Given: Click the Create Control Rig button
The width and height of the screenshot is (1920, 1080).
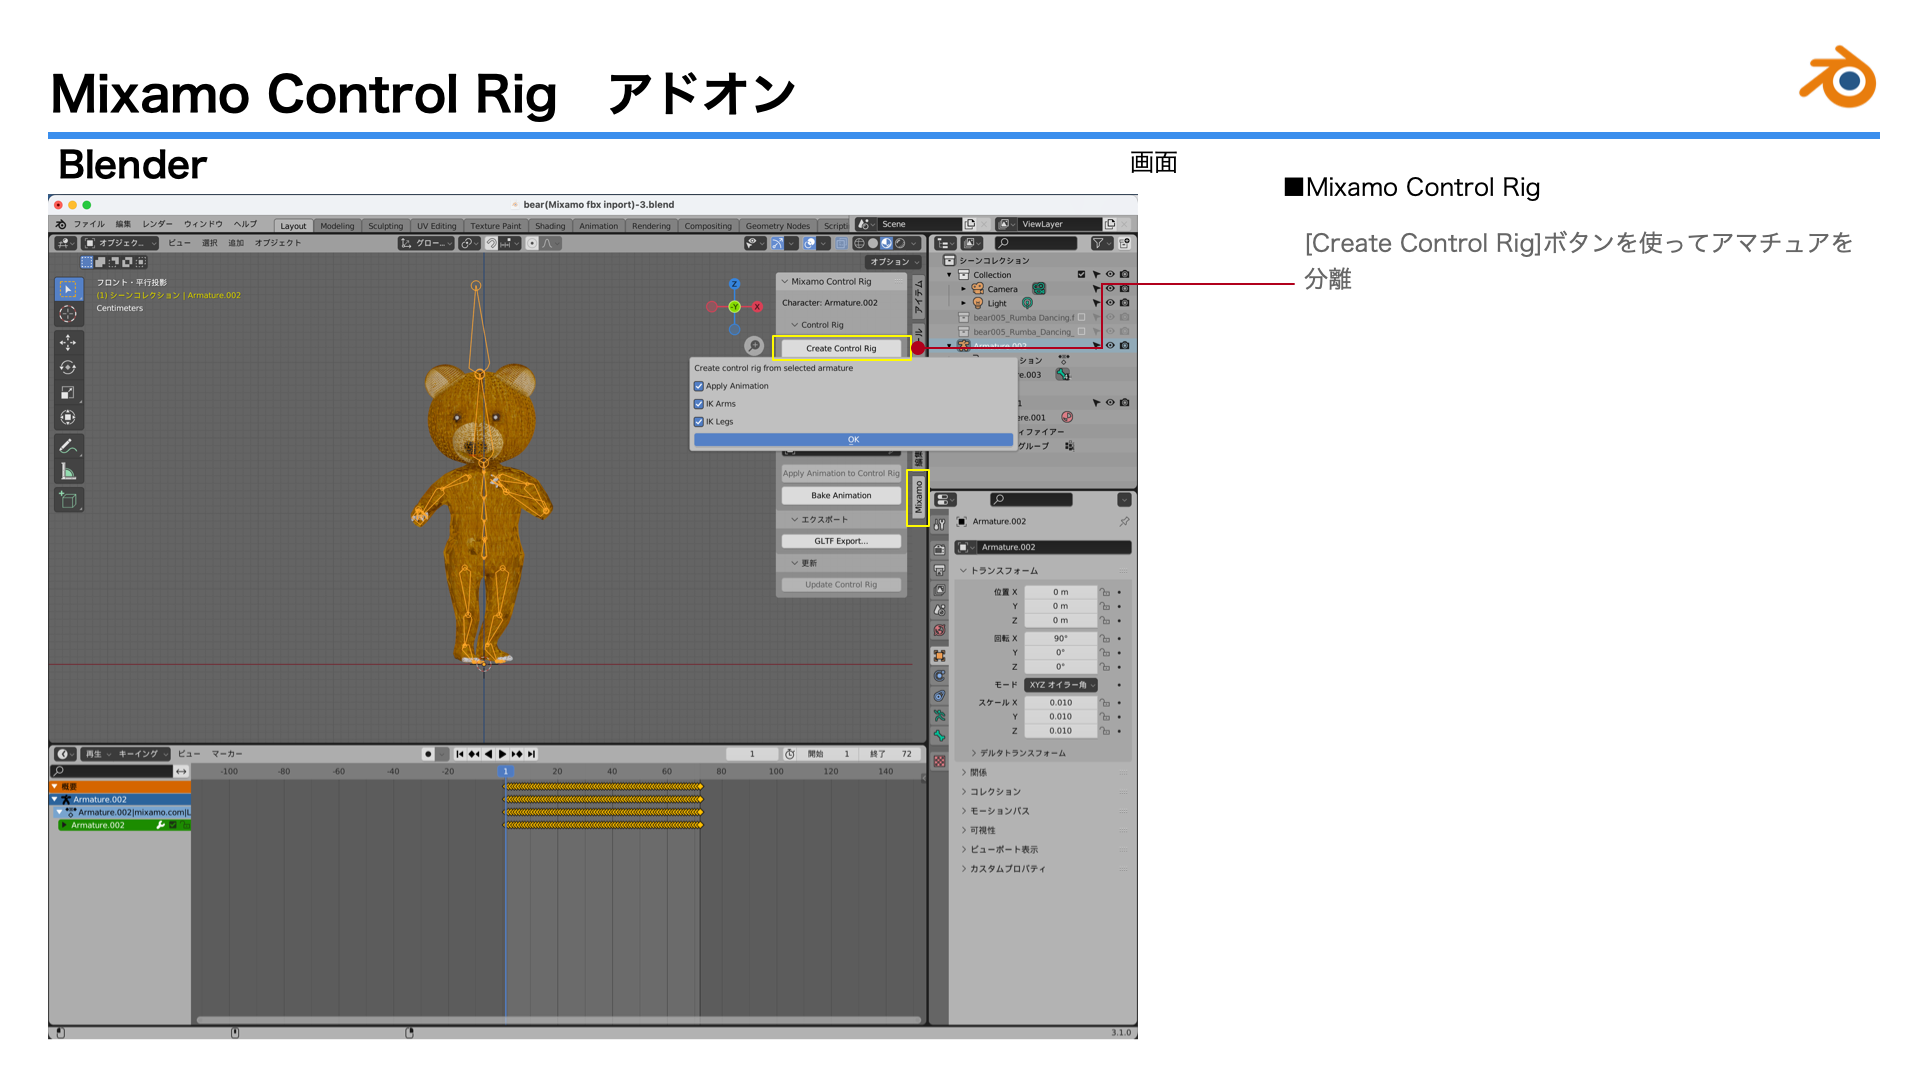Looking at the screenshot, I should 841,348.
